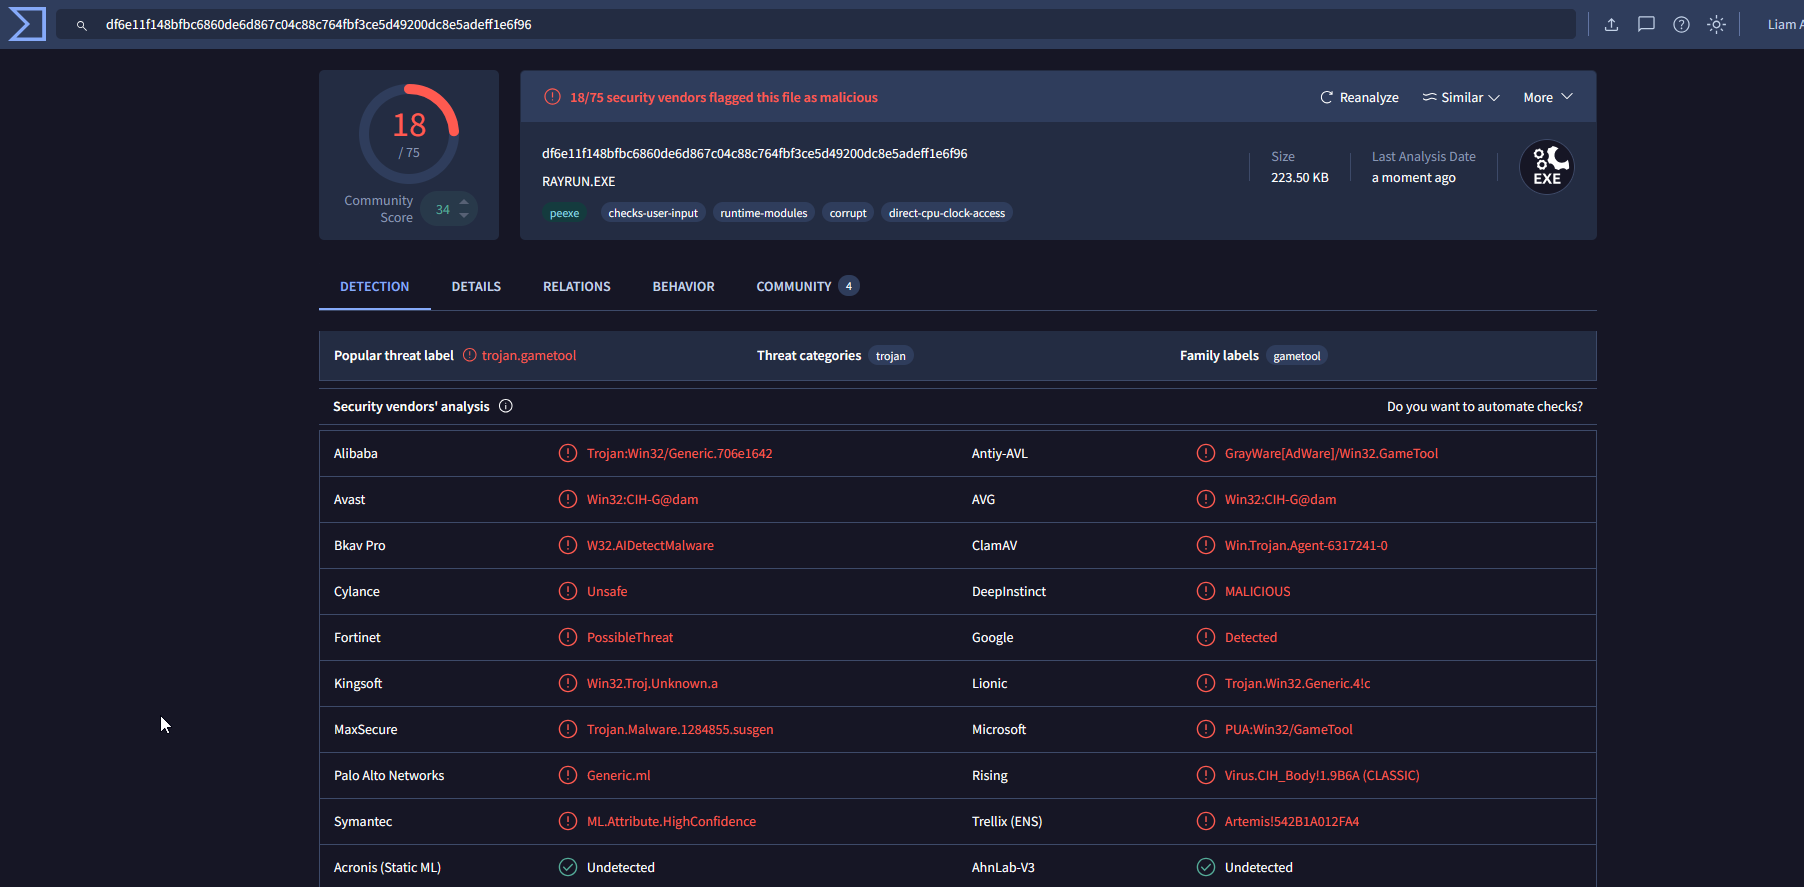Screen dimensions: 1804x887
Task: Click GrayWare[AdWare]/Win32.GameTool result
Action: [x=1331, y=453]
